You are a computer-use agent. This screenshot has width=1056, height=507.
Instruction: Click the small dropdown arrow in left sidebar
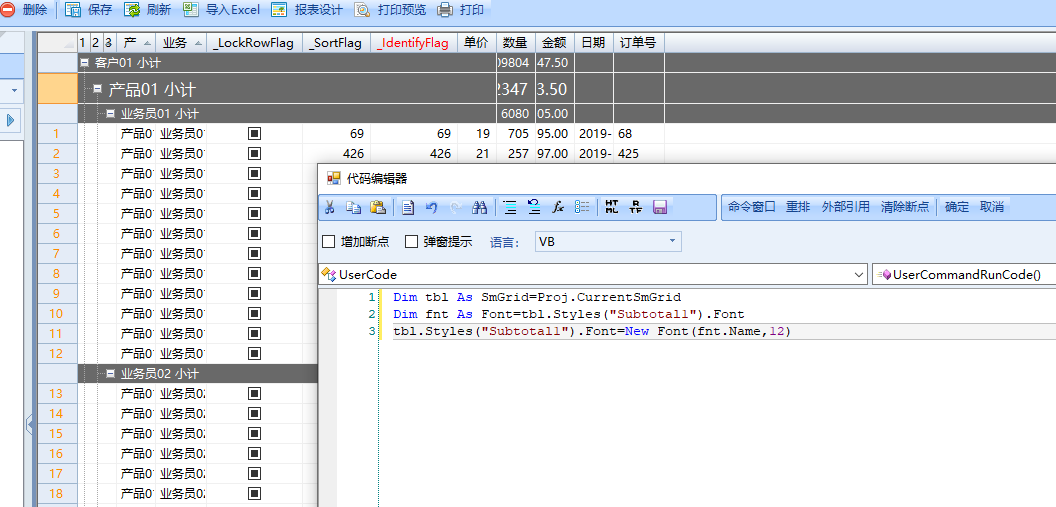14,90
